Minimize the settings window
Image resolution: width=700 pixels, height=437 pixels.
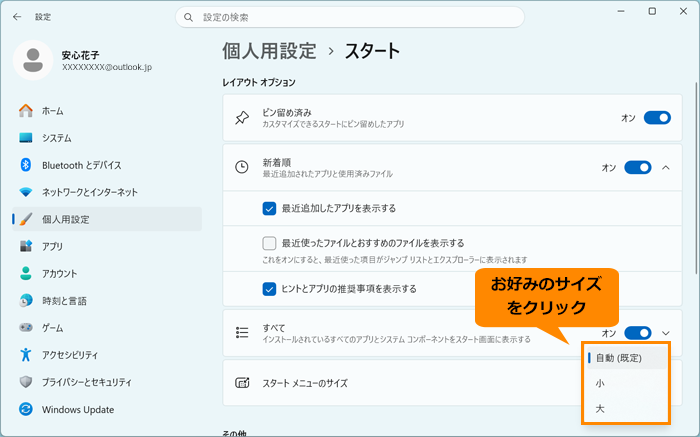621,12
